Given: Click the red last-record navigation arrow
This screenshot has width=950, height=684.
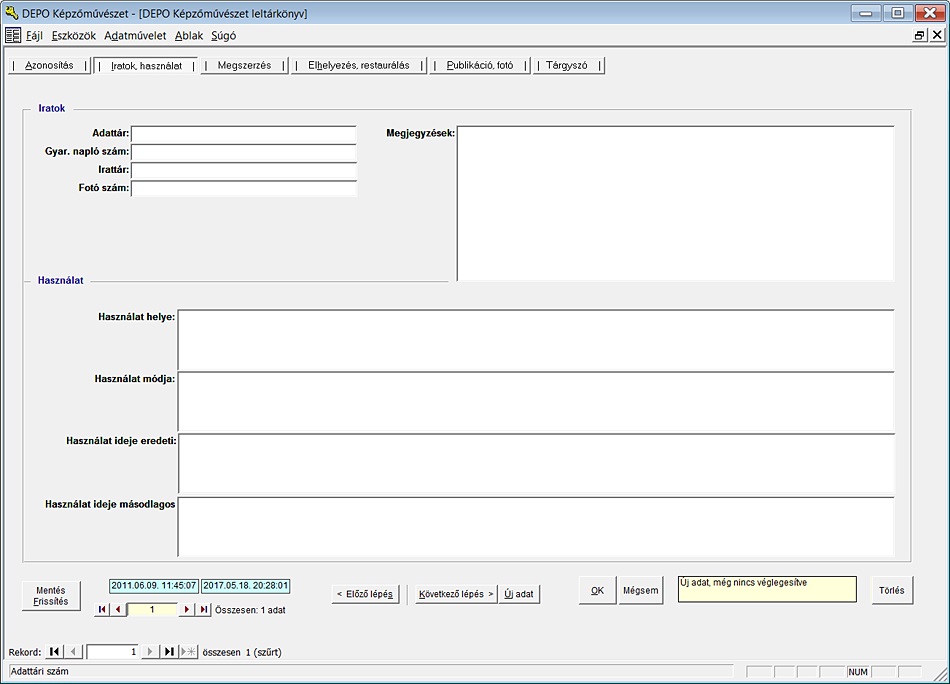Looking at the screenshot, I should 203,609.
